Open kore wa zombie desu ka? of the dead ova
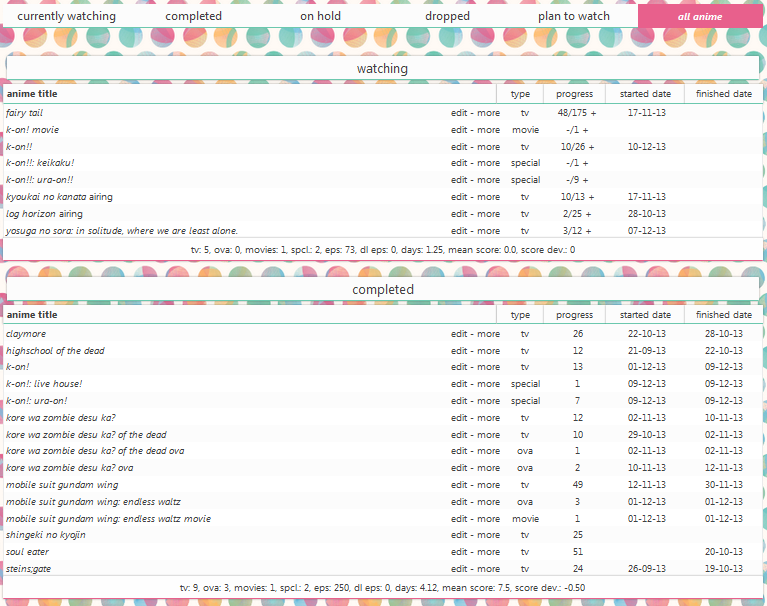The image size is (767, 606). [95, 451]
